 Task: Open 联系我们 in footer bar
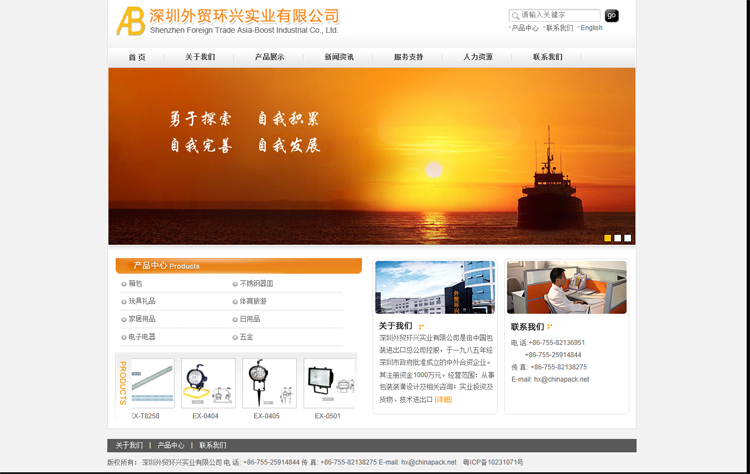pyautogui.click(x=213, y=445)
